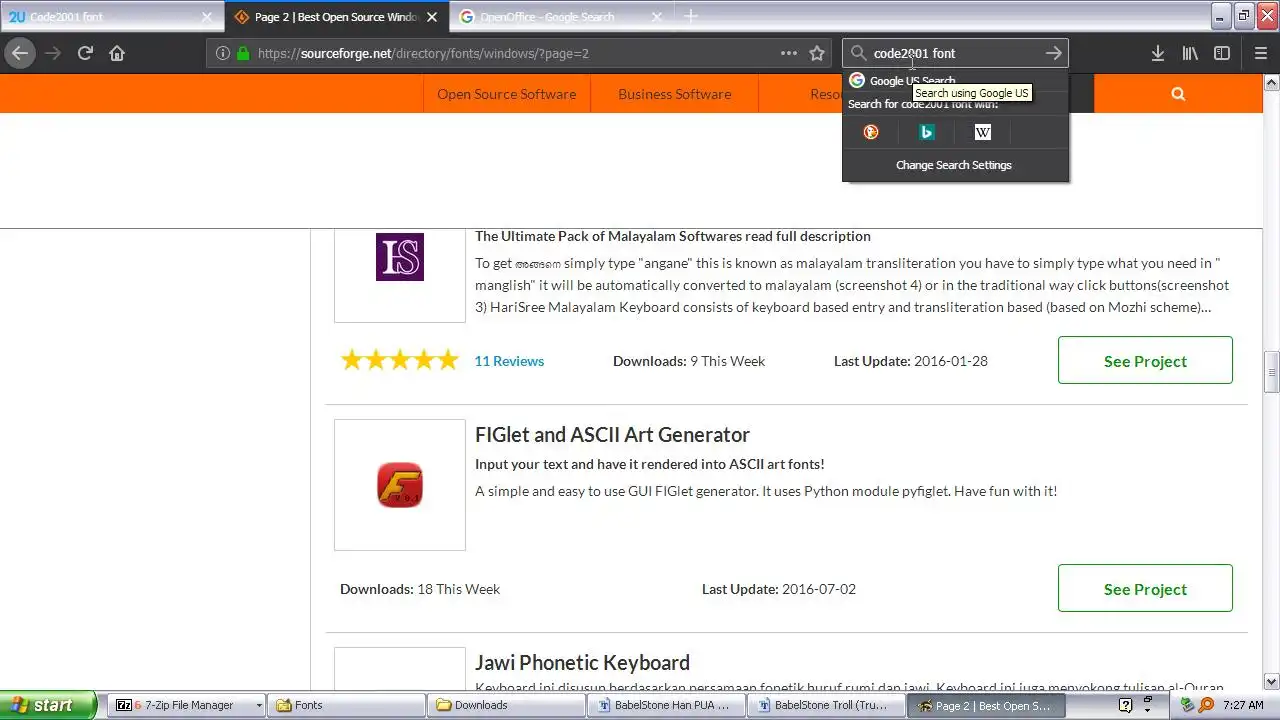Choose Google US Search suggestion
The width and height of the screenshot is (1280, 720).
(955, 81)
